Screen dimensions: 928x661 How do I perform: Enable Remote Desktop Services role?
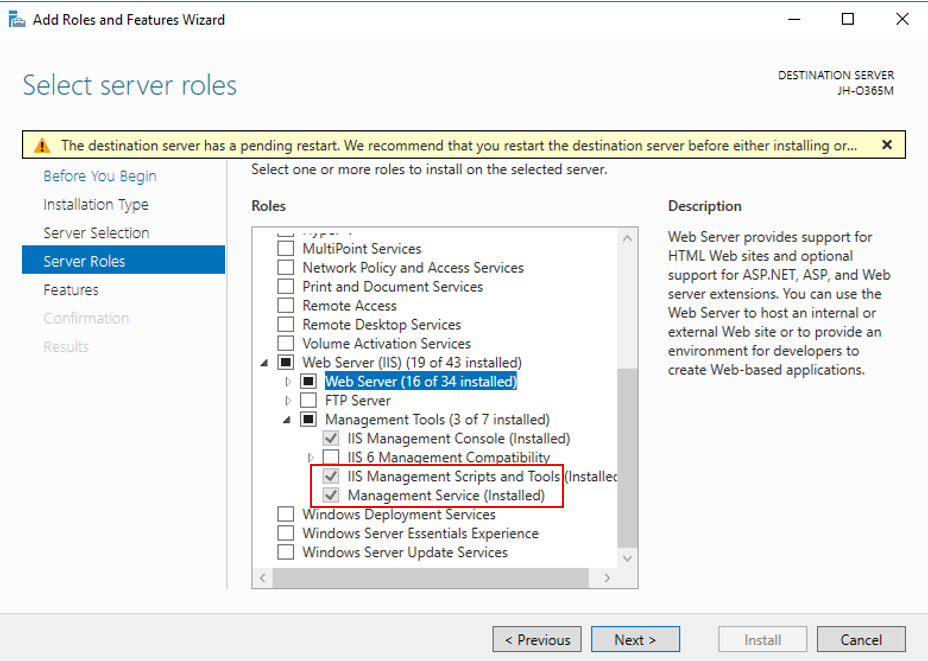click(x=286, y=324)
